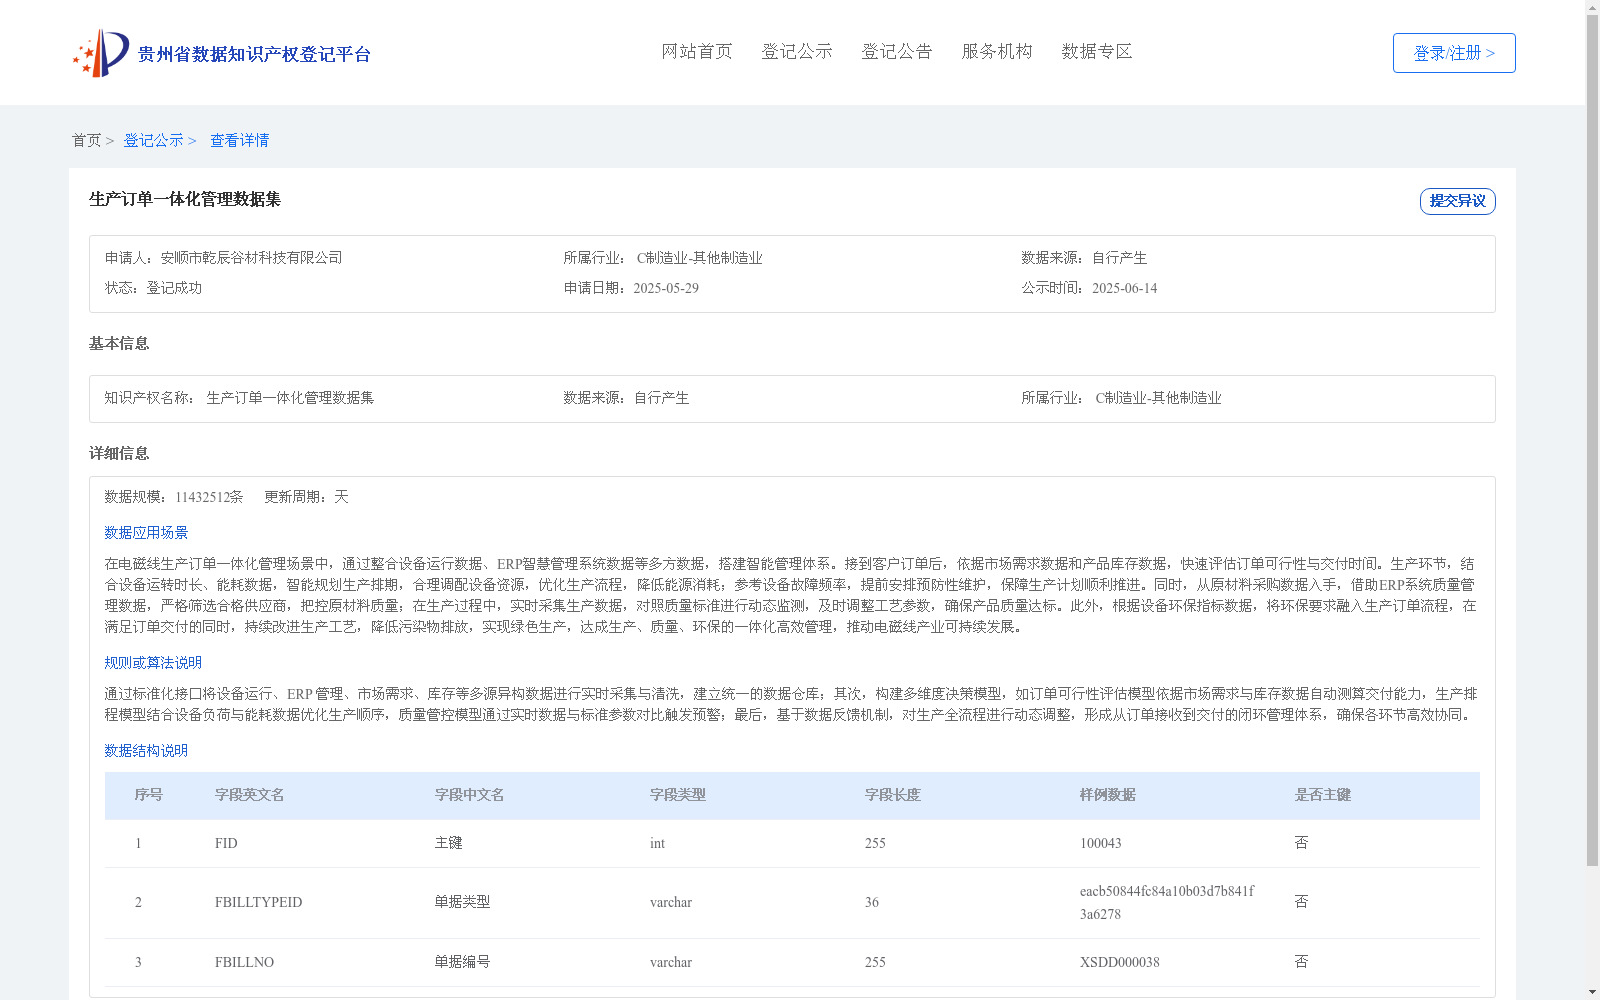Click the 单据类型 cell
1600x1000 pixels.
tap(462, 902)
